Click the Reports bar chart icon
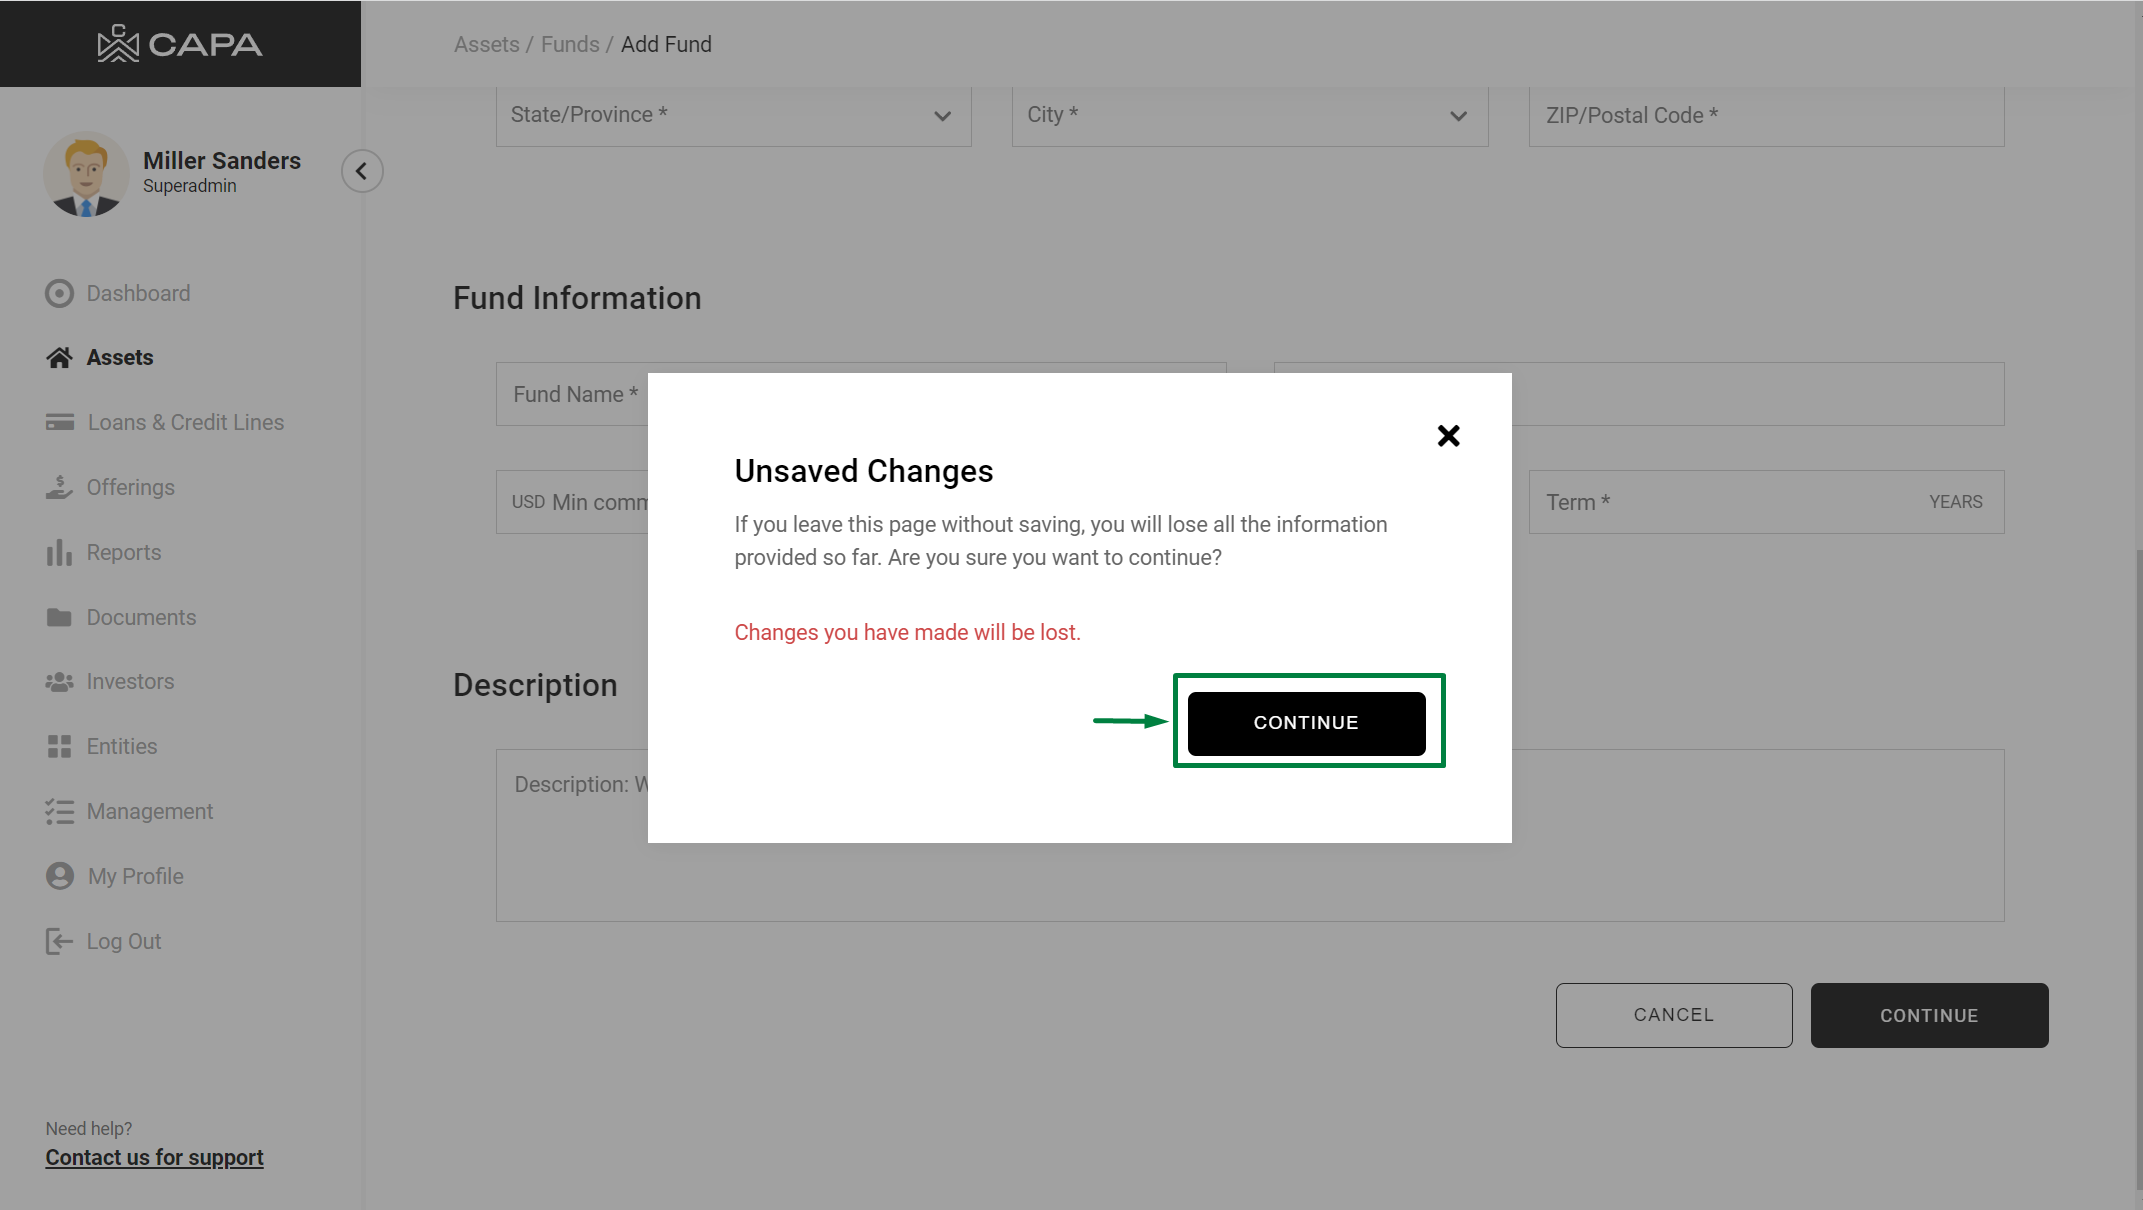The image size is (2143, 1210). click(59, 552)
